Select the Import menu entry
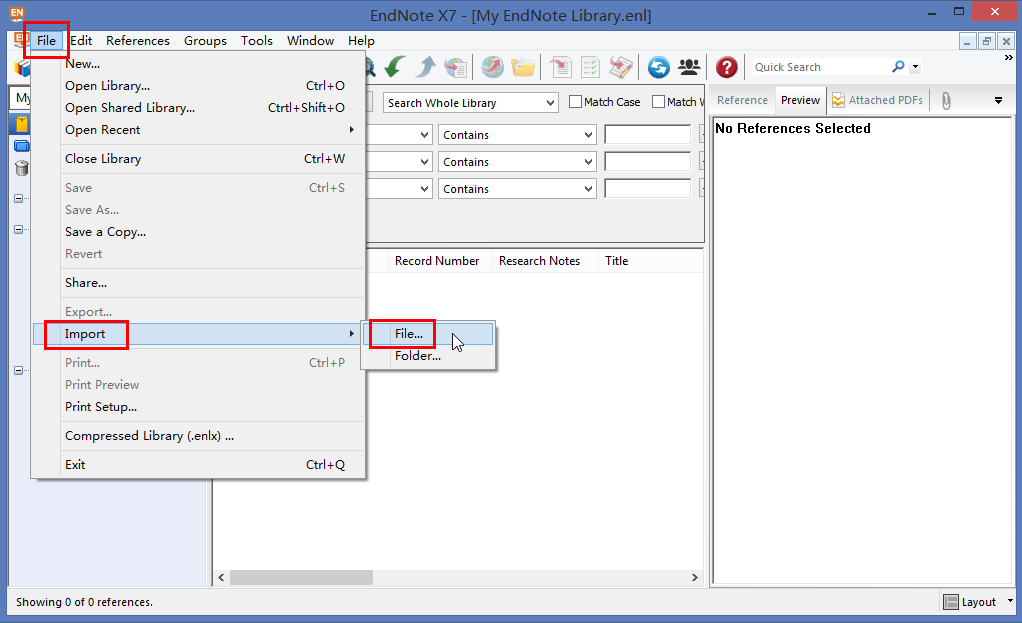The height and width of the screenshot is (623, 1022). 198,334
